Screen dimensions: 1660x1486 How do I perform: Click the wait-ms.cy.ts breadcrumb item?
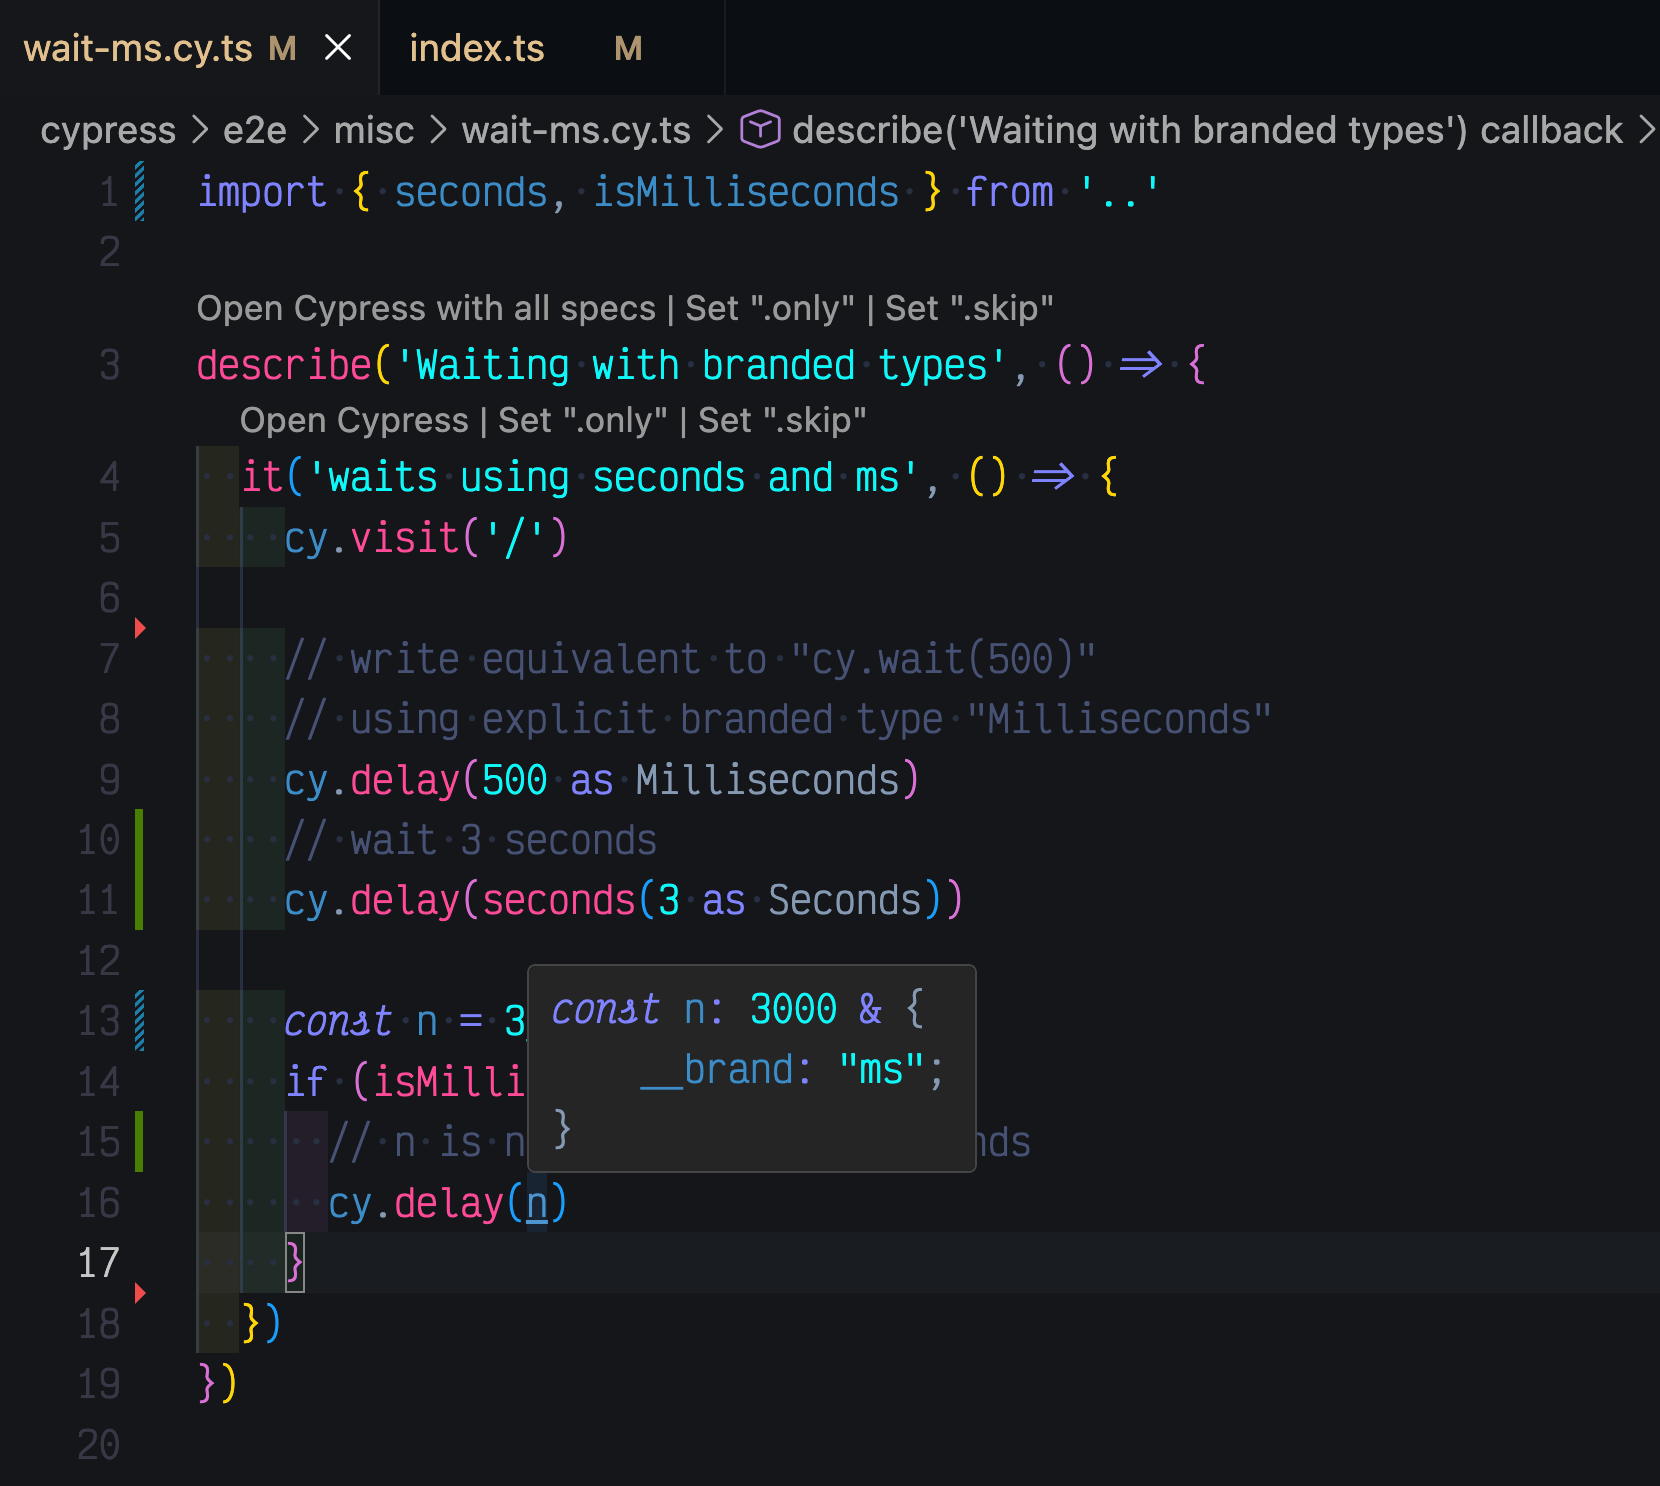(576, 130)
